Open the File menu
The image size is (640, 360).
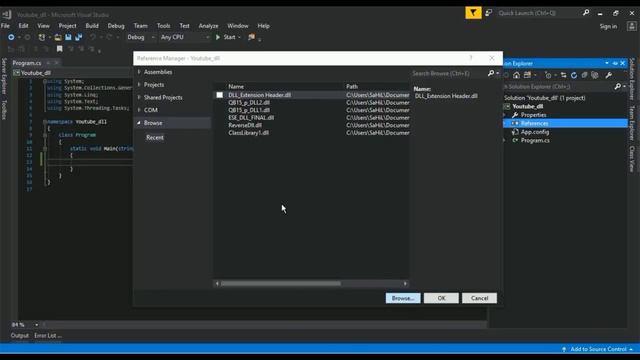(x=5, y=26)
